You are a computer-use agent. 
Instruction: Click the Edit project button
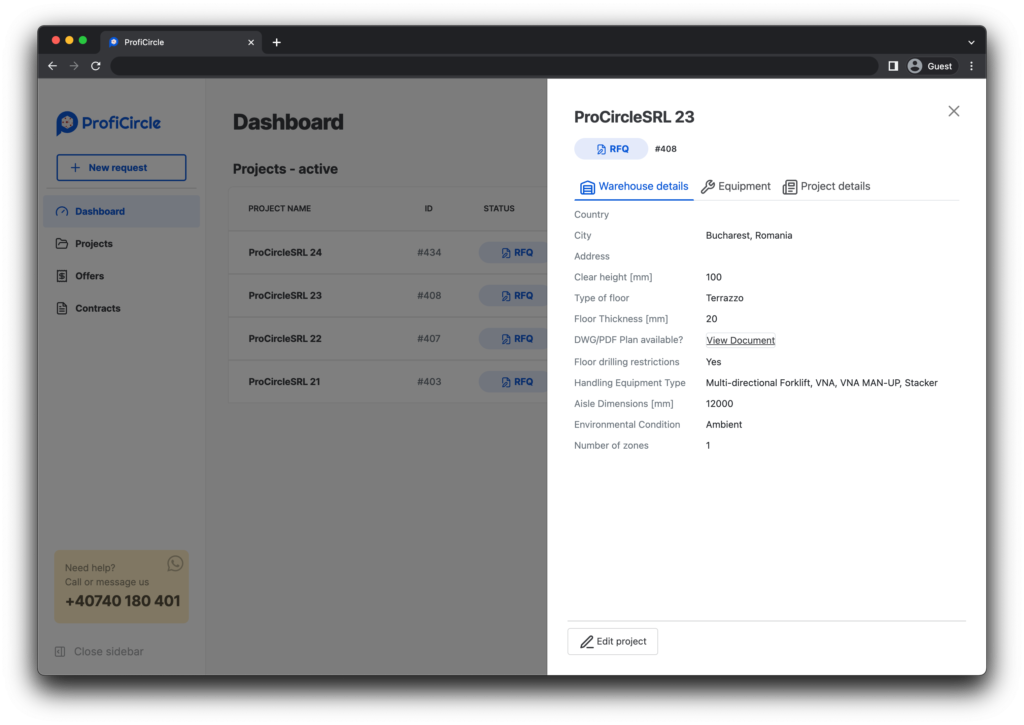pyautogui.click(x=613, y=642)
